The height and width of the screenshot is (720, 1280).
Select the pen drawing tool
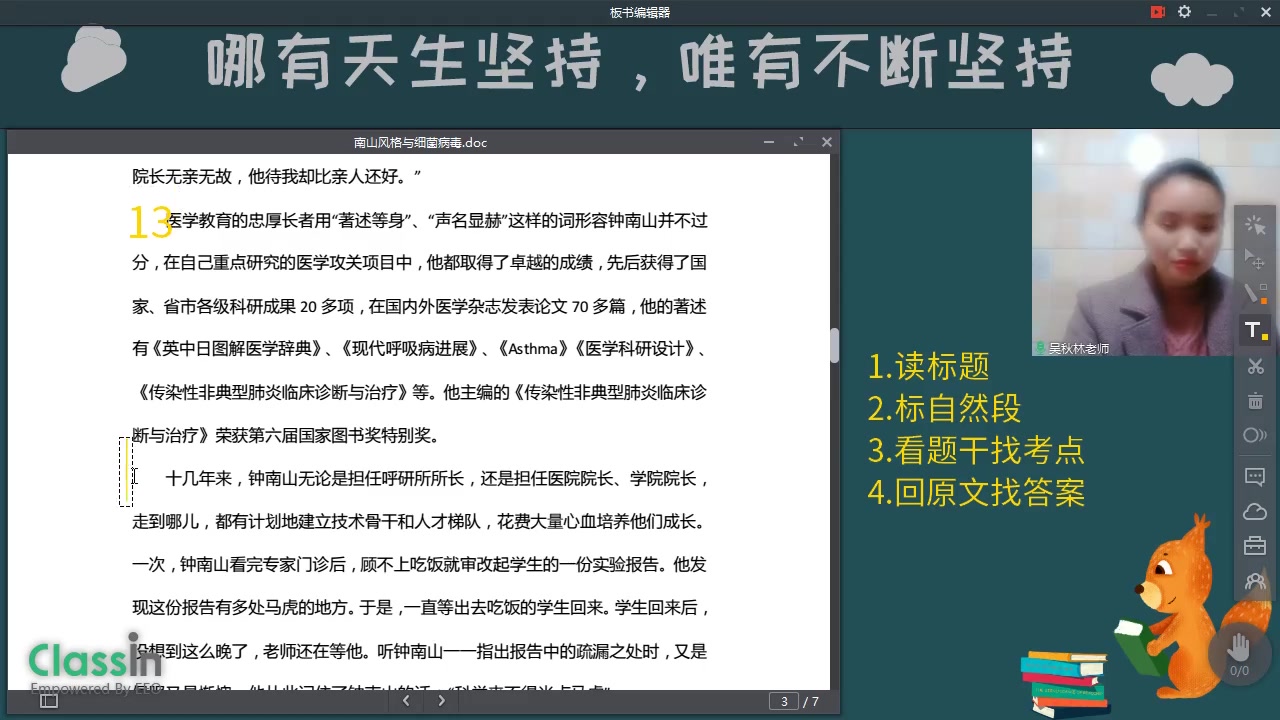pos(1255,294)
